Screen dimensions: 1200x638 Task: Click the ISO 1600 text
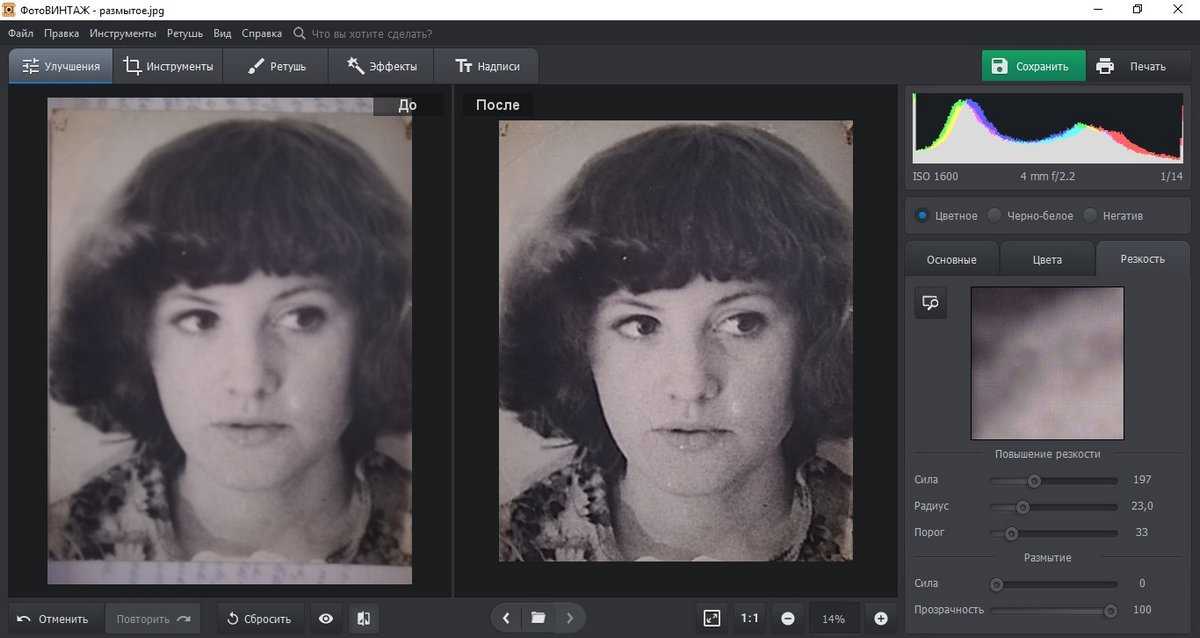(935, 176)
